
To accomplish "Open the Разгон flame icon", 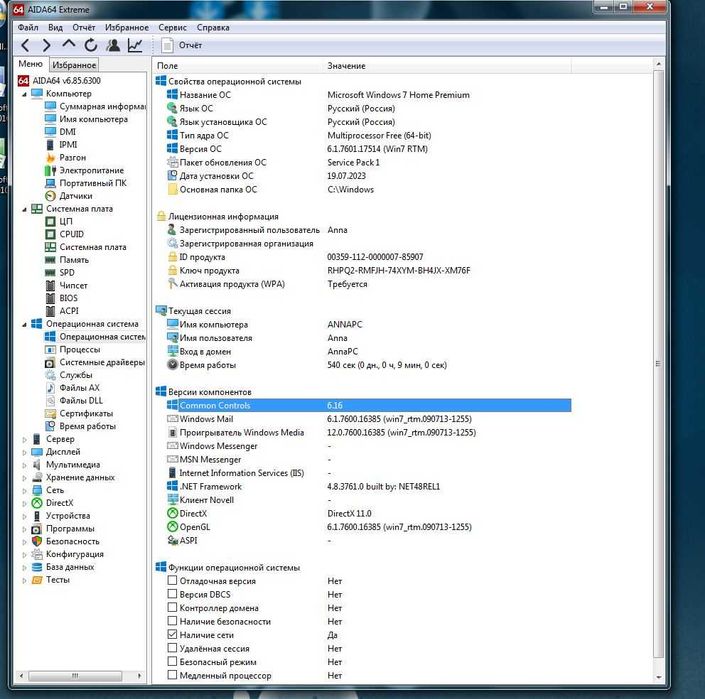I will coord(50,158).
